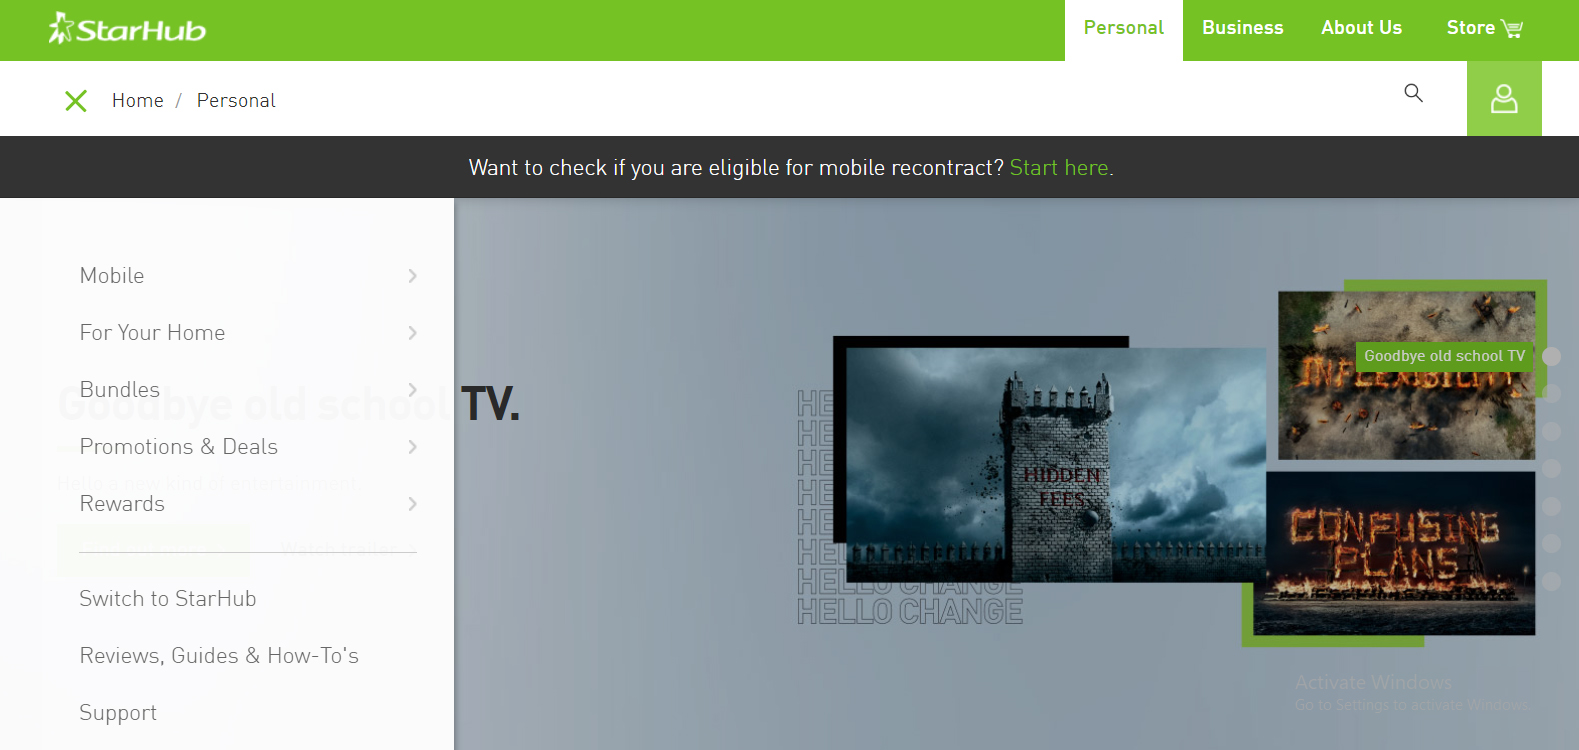Image resolution: width=1579 pixels, height=750 pixels.
Task: Switch to the Business tab
Action: click(1242, 28)
